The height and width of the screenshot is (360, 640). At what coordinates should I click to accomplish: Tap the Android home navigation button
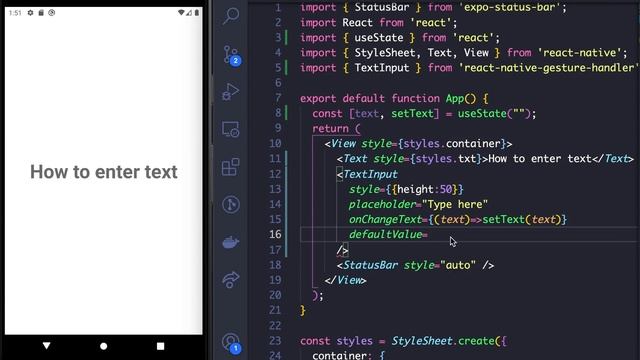104,346
